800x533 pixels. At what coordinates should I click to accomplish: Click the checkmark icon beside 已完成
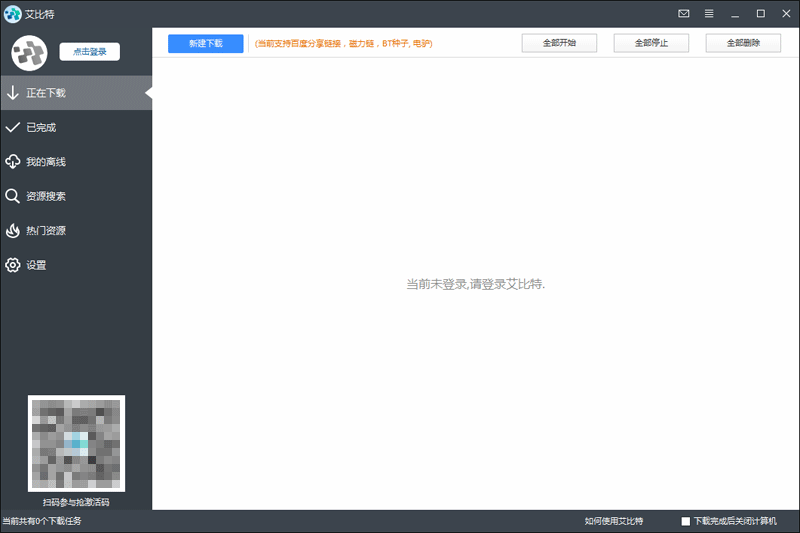[13, 127]
